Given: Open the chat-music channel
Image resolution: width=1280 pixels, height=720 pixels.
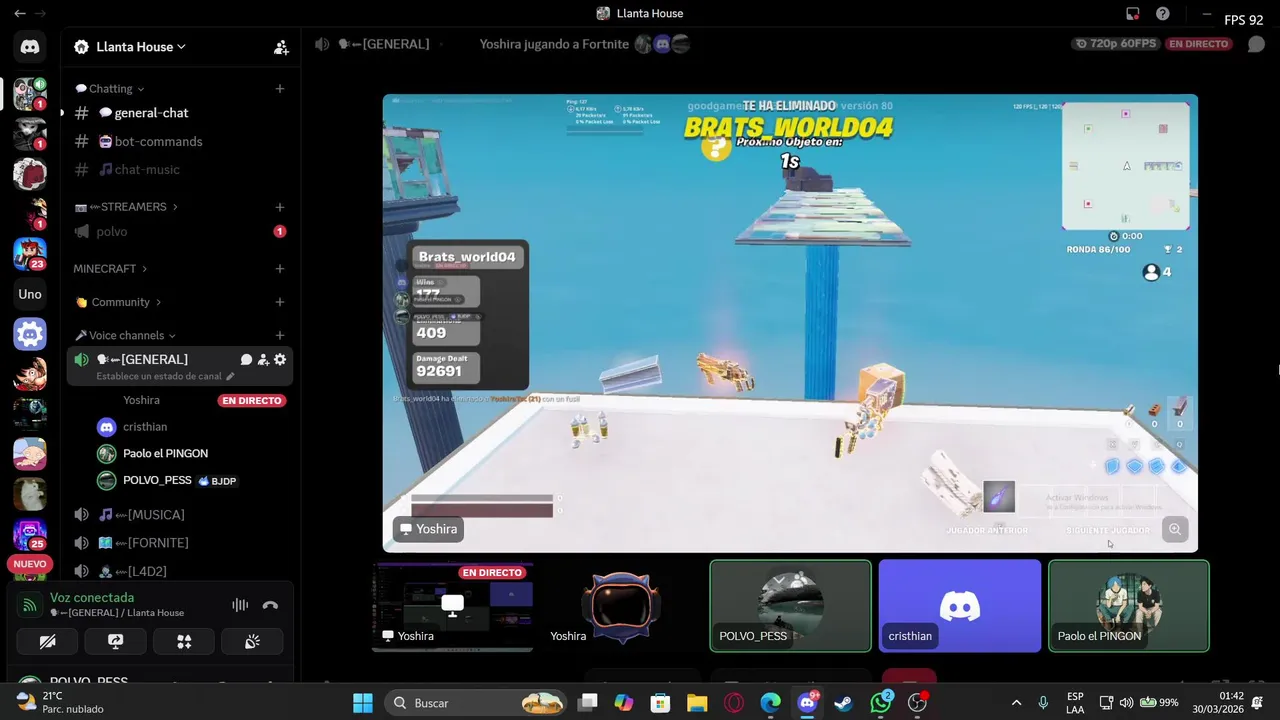Looking at the screenshot, I should click(x=180, y=170).
